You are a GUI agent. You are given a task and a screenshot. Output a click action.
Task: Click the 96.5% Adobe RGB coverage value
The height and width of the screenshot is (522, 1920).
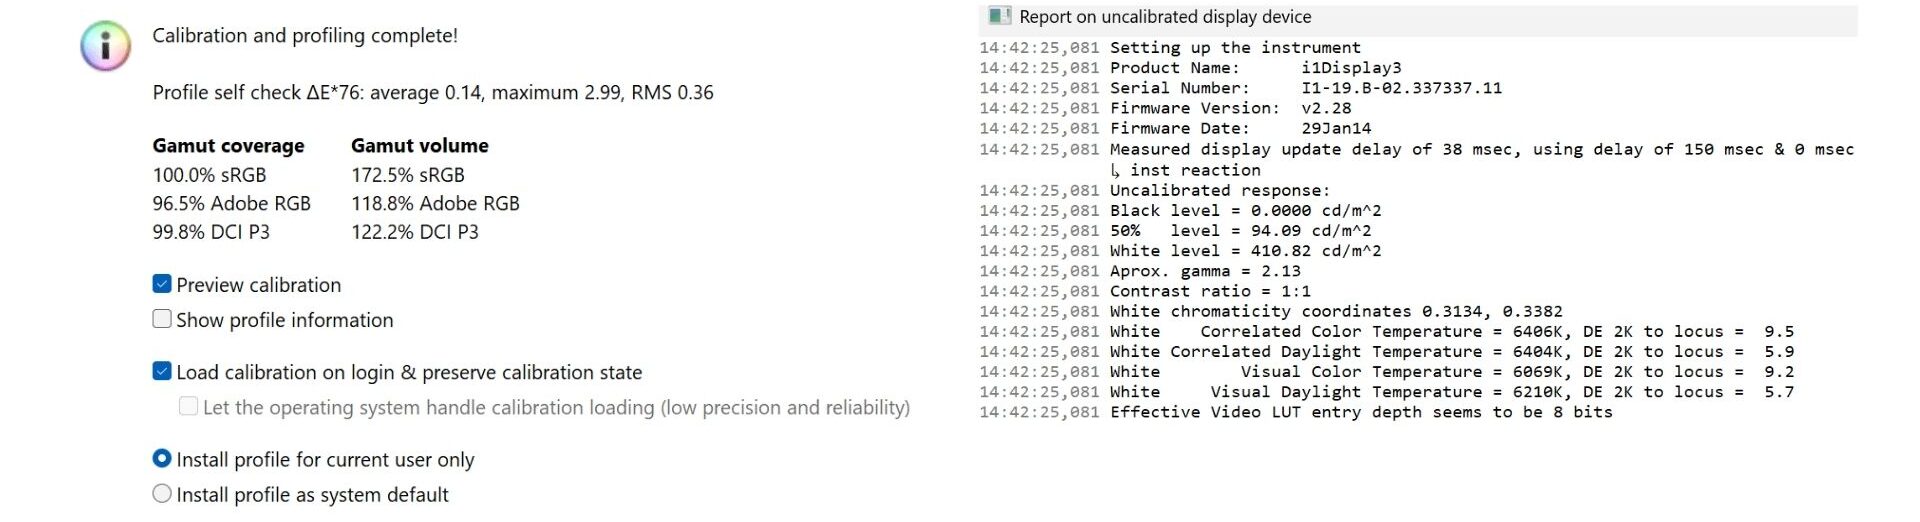click(232, 204)
